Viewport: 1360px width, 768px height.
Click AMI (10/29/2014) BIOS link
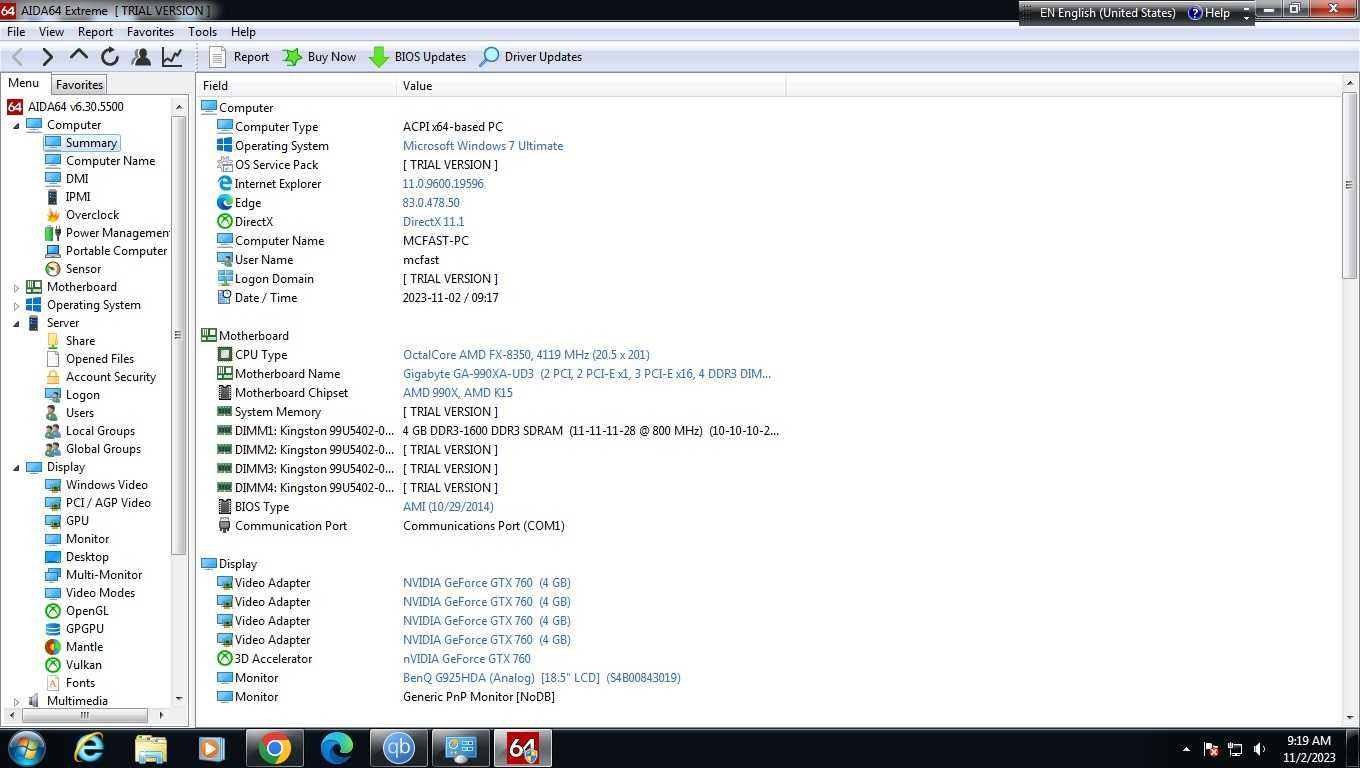pyautogui.click(x=448, y=507)
